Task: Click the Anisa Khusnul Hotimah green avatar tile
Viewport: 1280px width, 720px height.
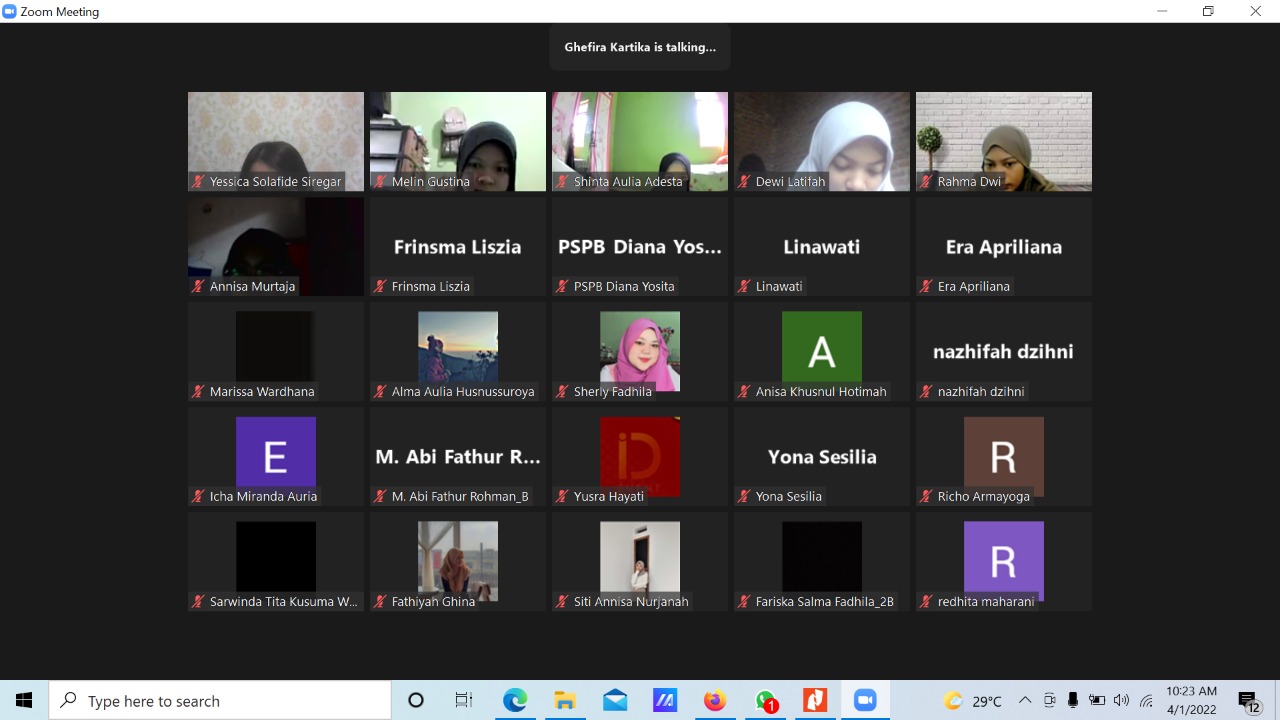Action: (822, 351)
